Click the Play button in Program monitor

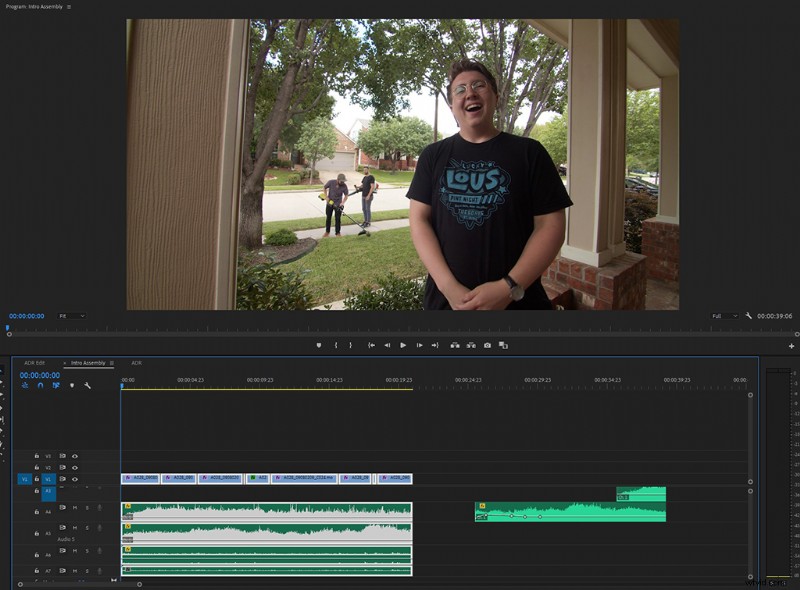tap(403, 345)
